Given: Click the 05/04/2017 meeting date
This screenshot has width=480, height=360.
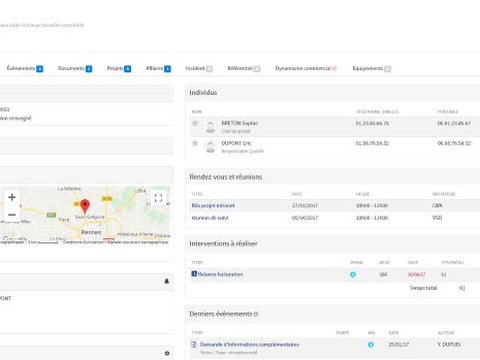Looking at the screenshot, I should (305, 218).
